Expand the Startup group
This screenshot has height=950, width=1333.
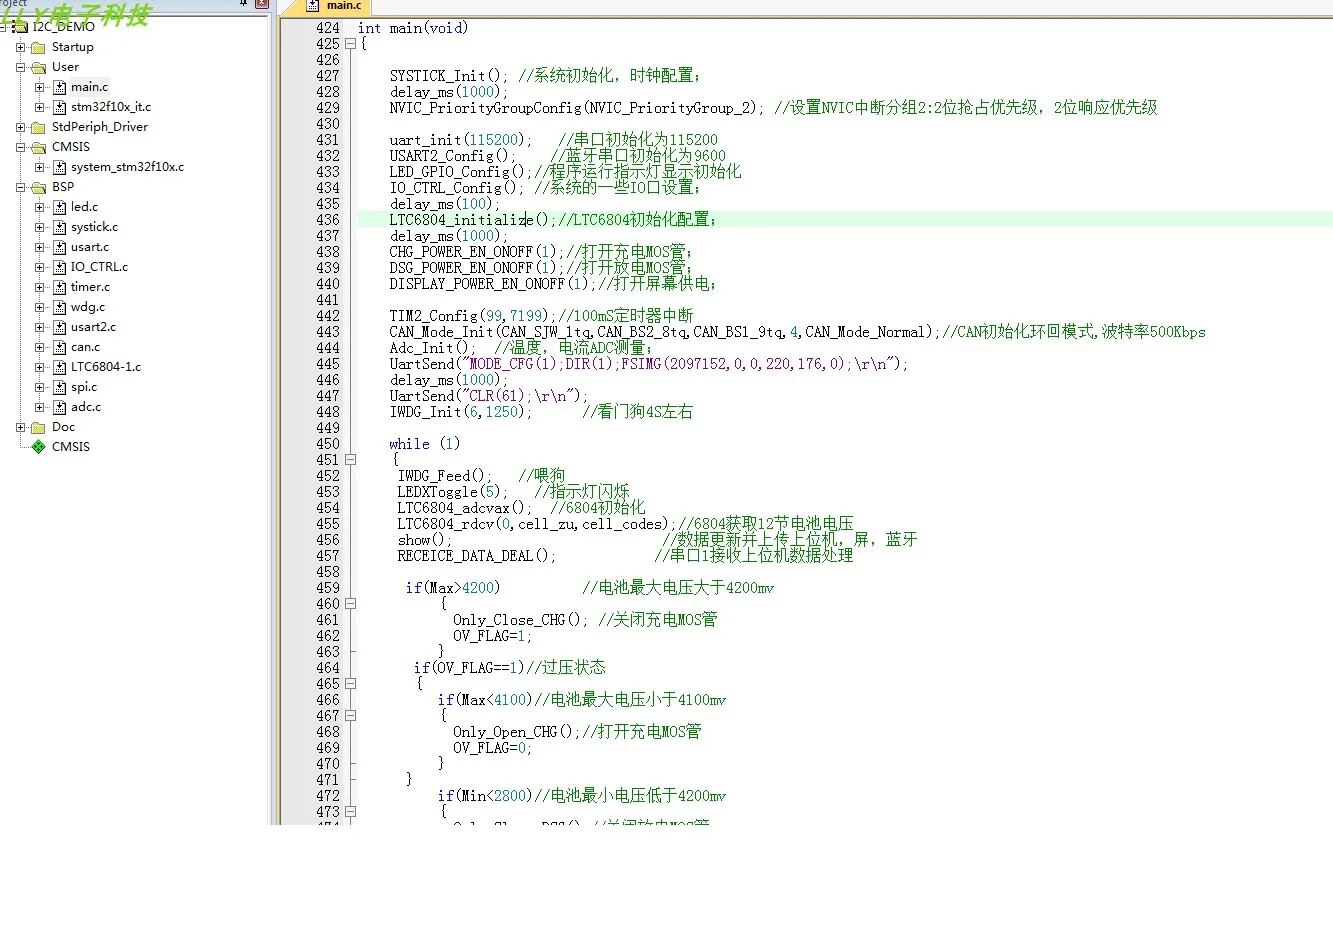point(20,47)
